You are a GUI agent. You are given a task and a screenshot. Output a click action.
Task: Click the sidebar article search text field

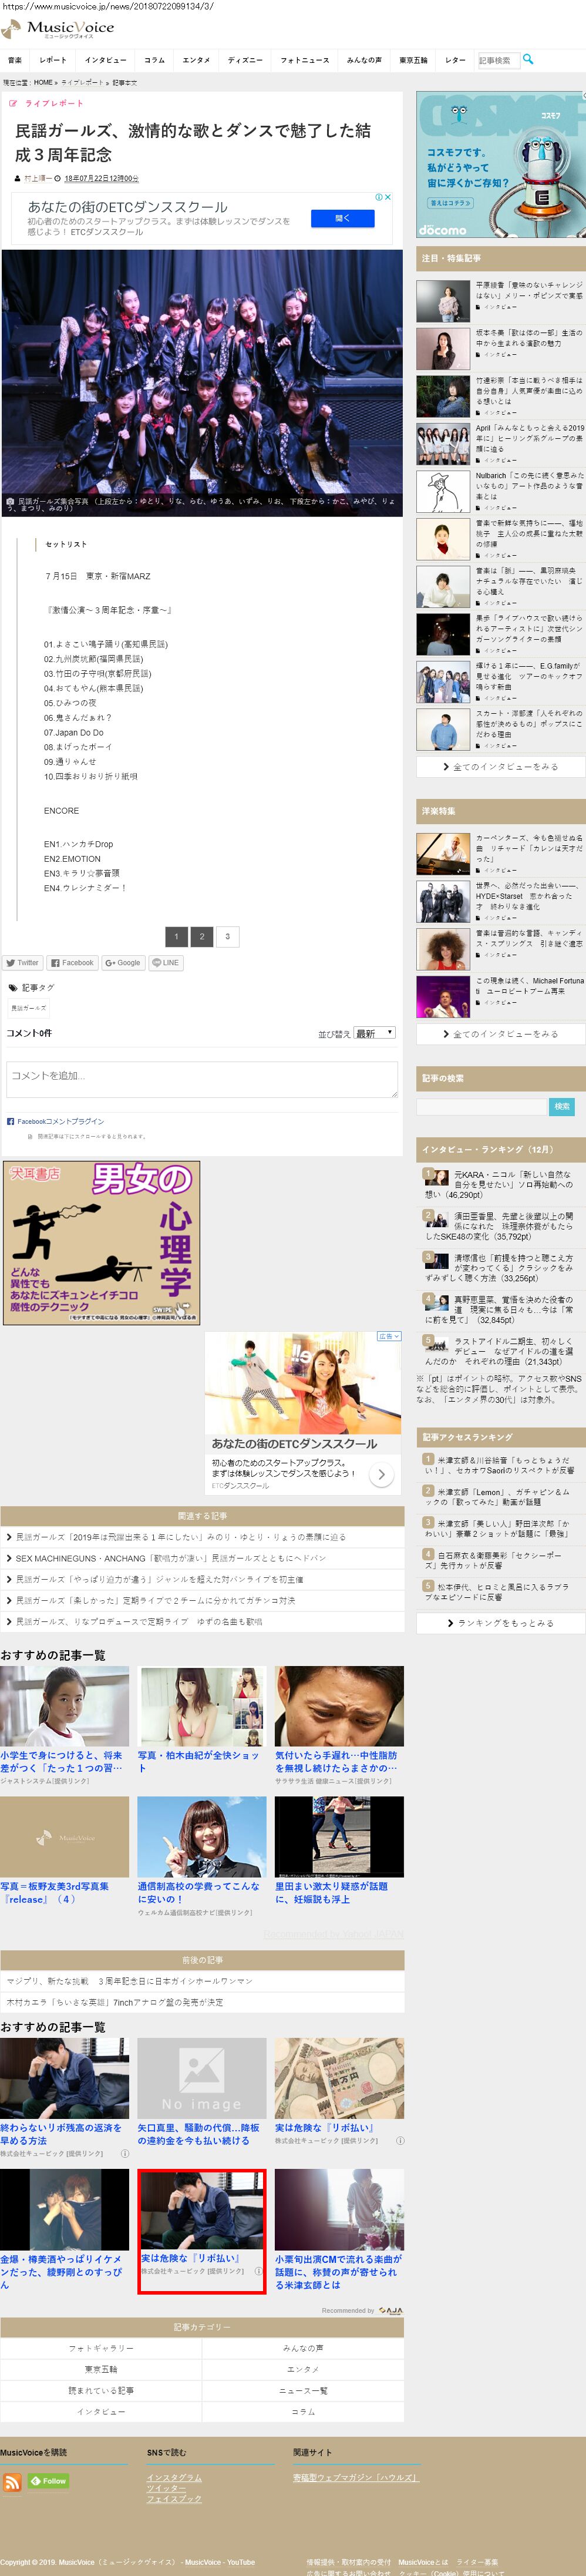(482, 1106)
